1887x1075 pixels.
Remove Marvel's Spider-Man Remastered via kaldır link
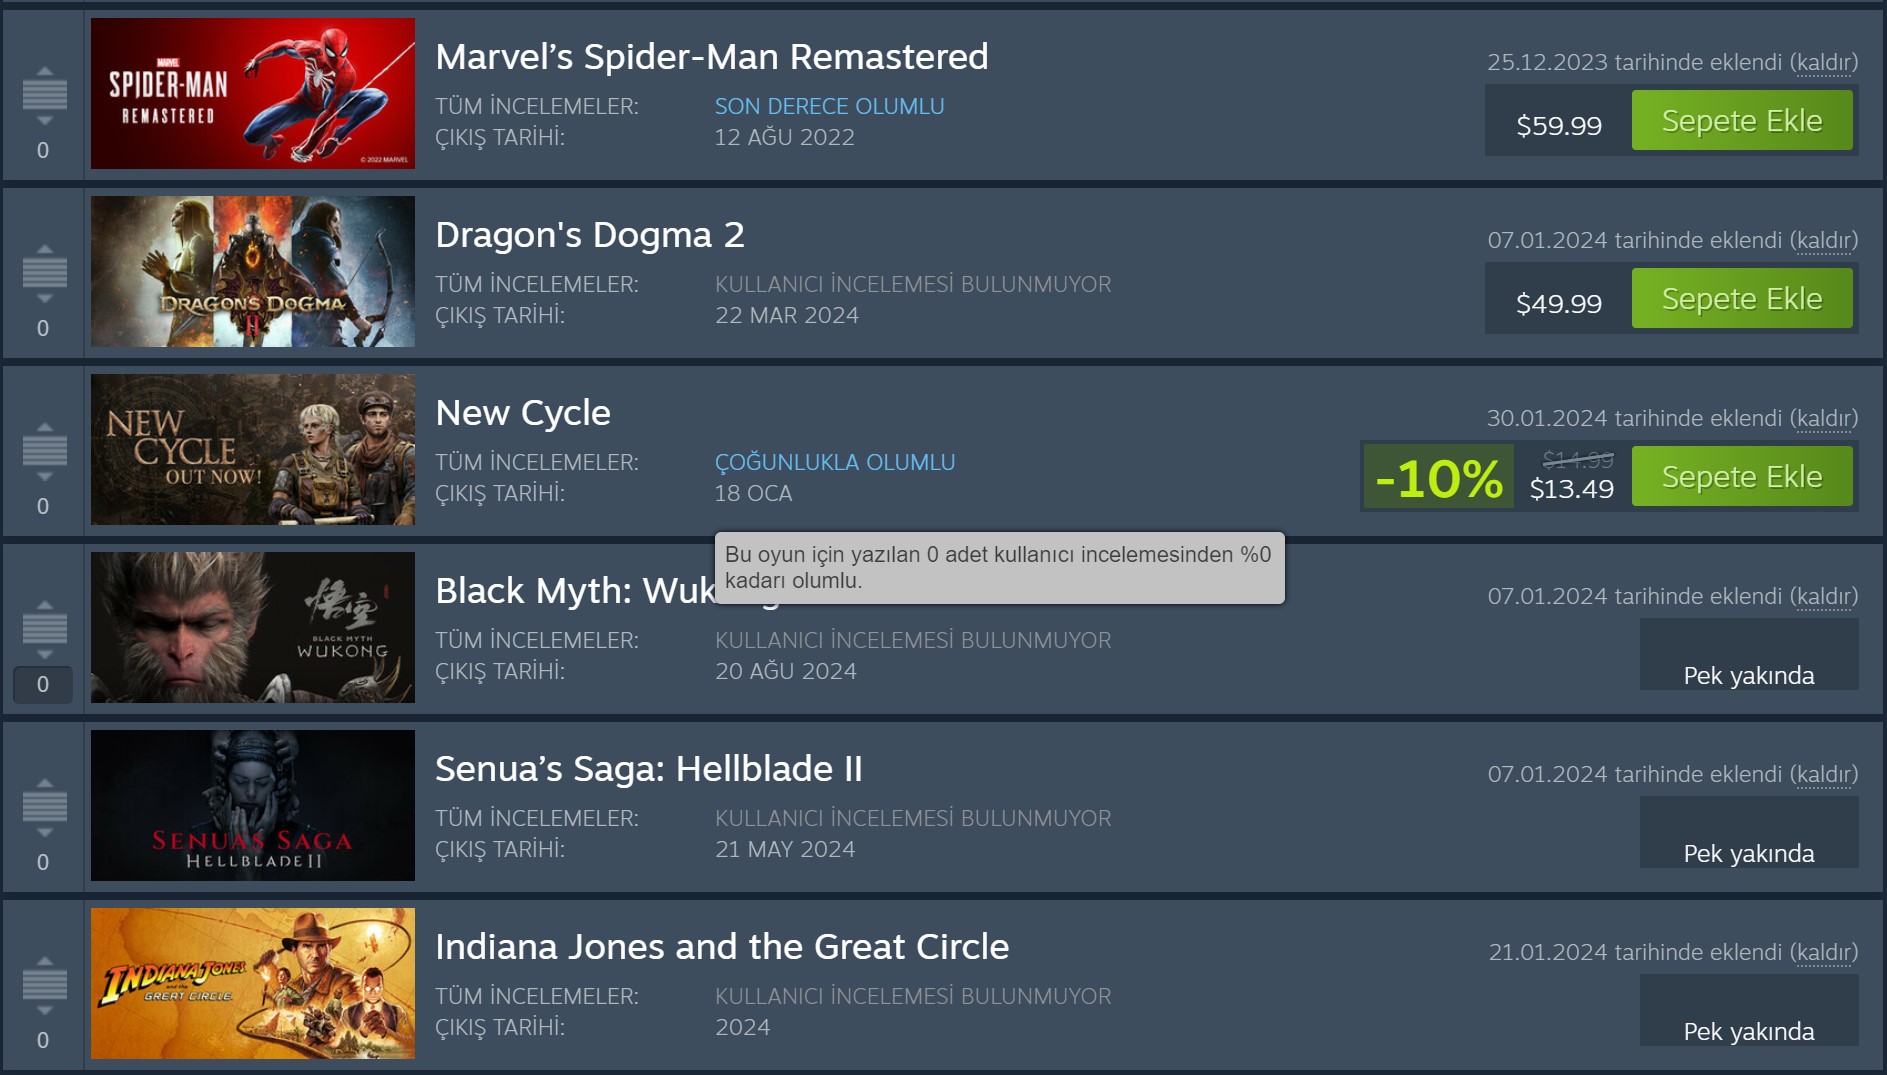(x=1823, y=62)
